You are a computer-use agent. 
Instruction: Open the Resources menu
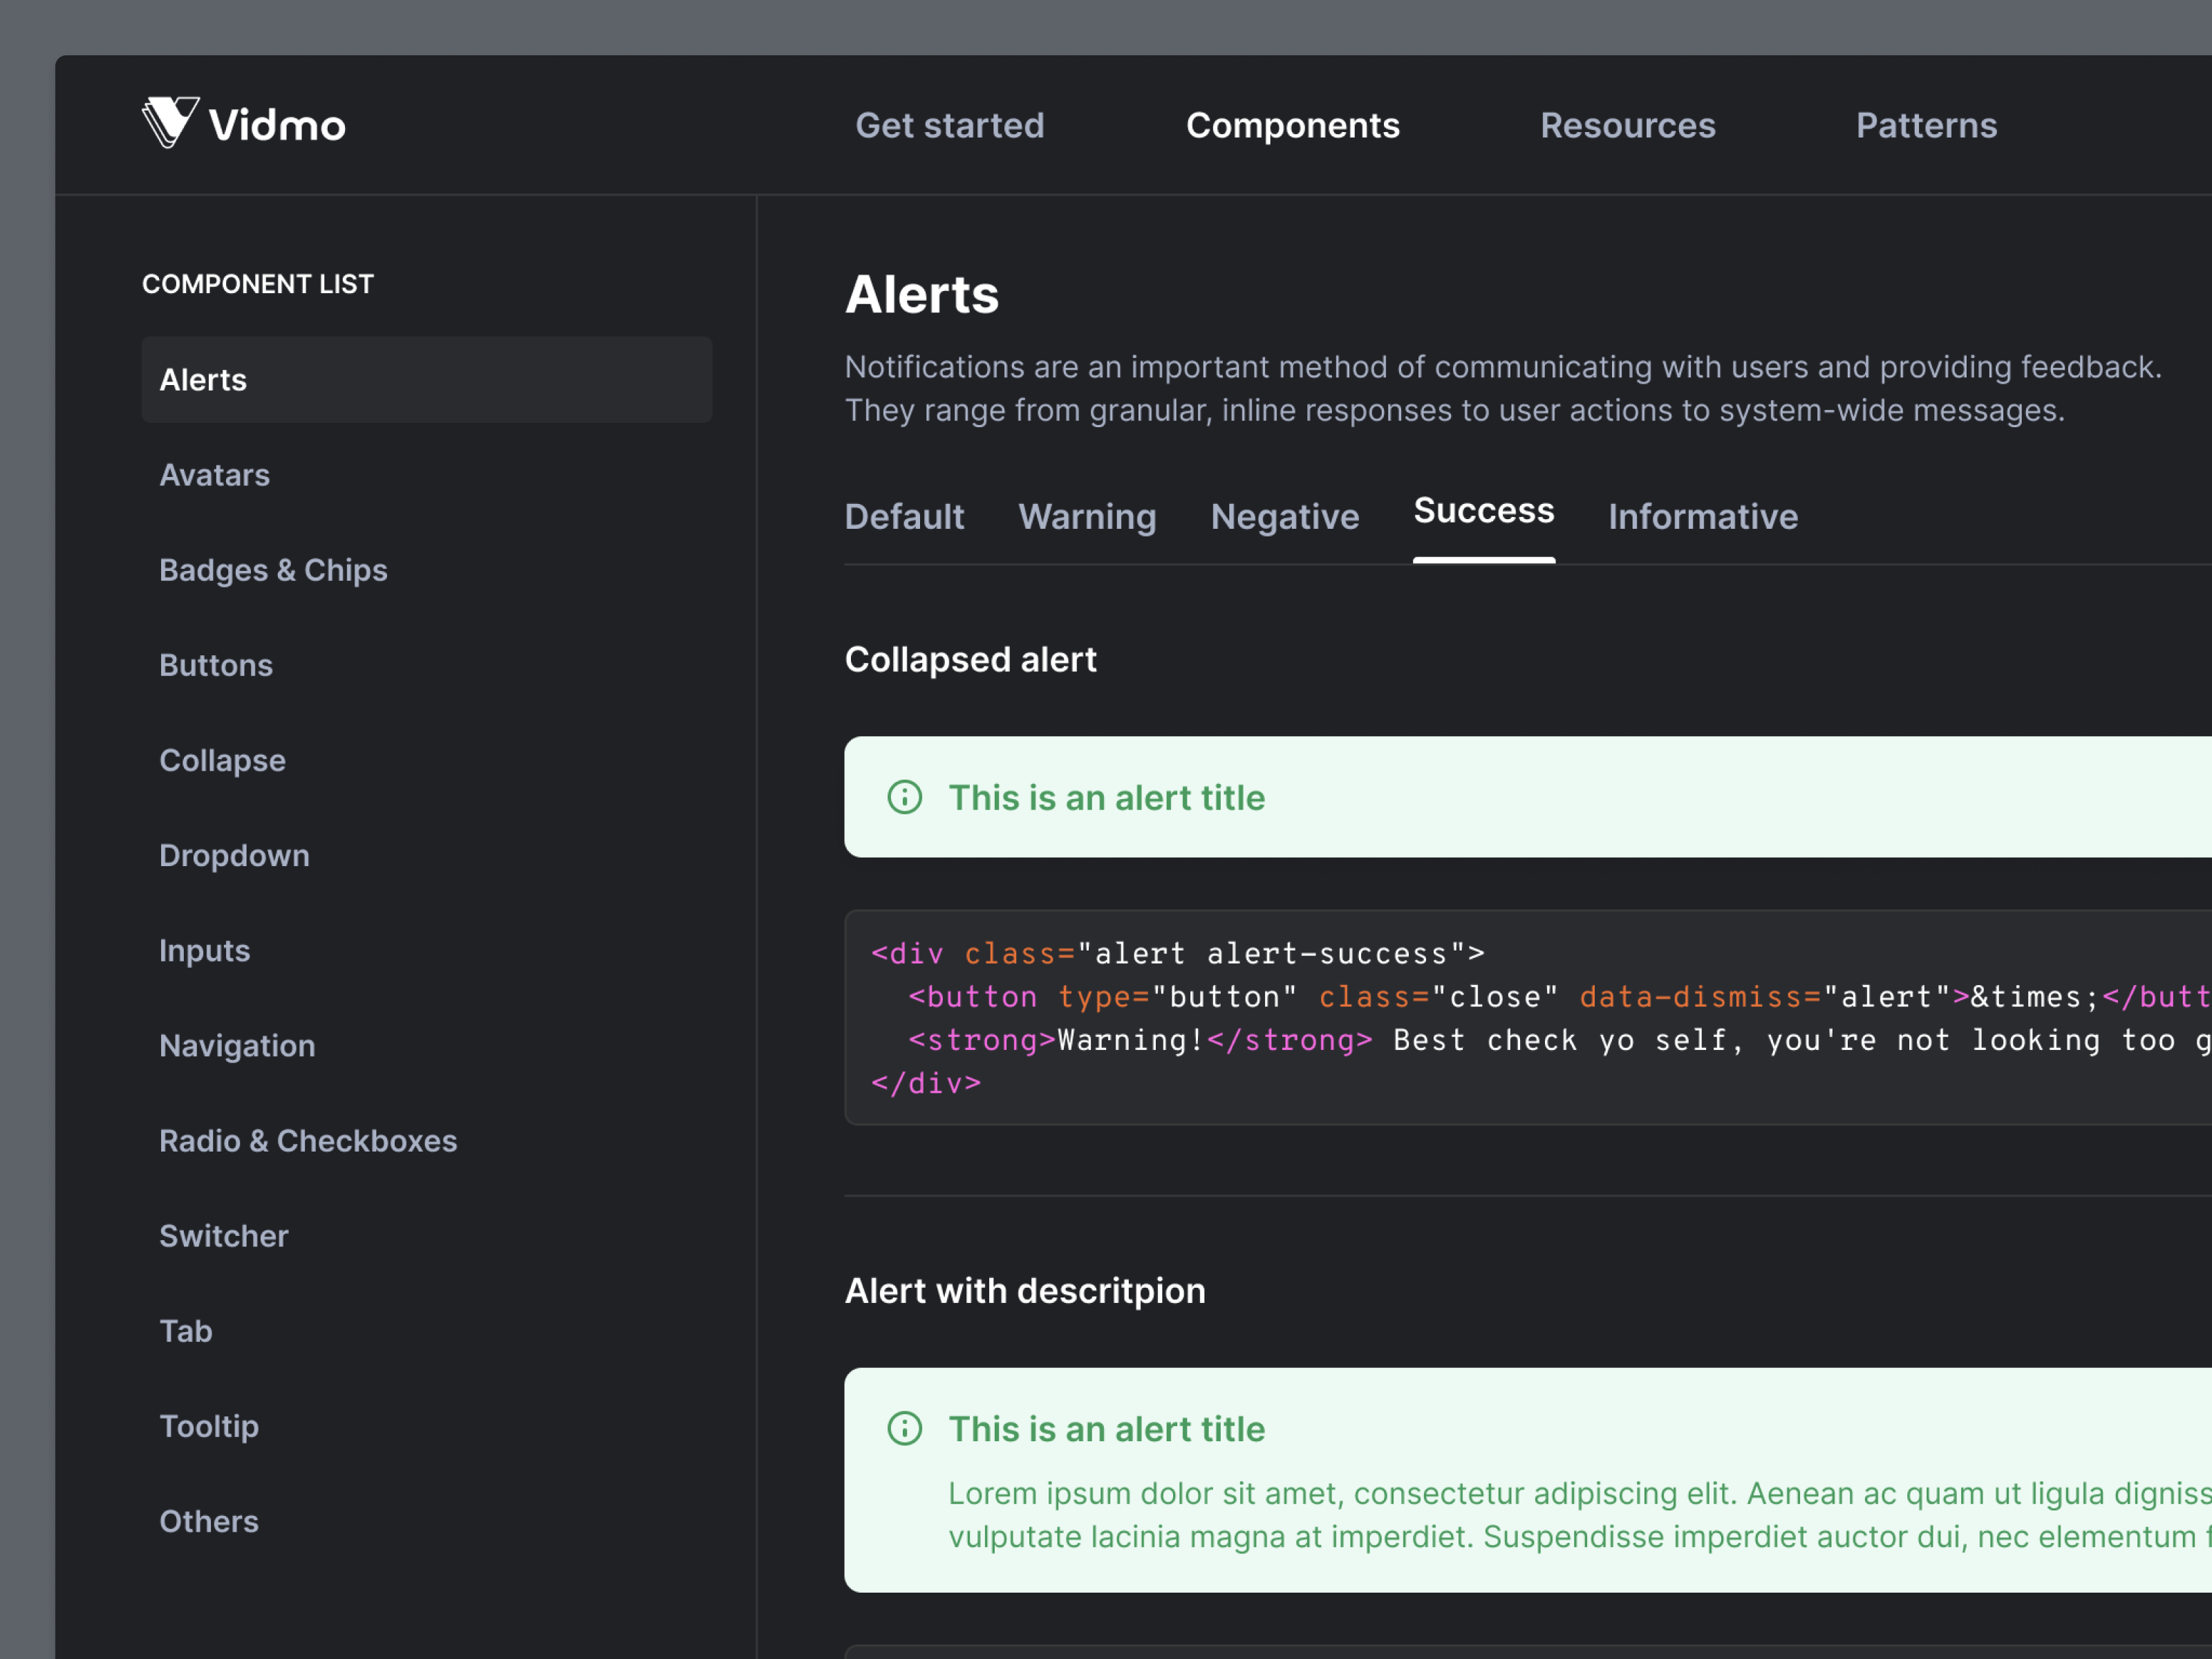pos(1627,125)
